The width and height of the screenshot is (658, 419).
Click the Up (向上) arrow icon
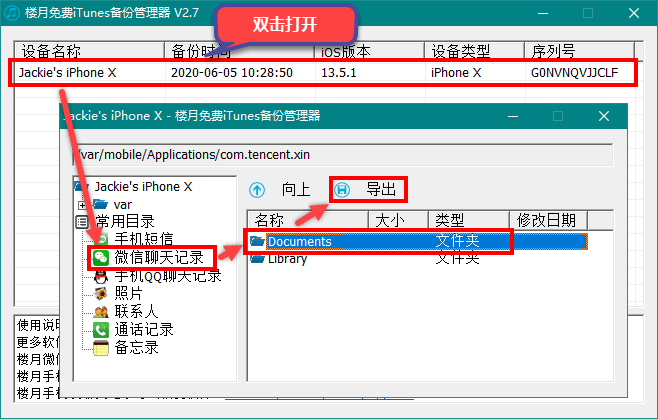tap(258, 189)
